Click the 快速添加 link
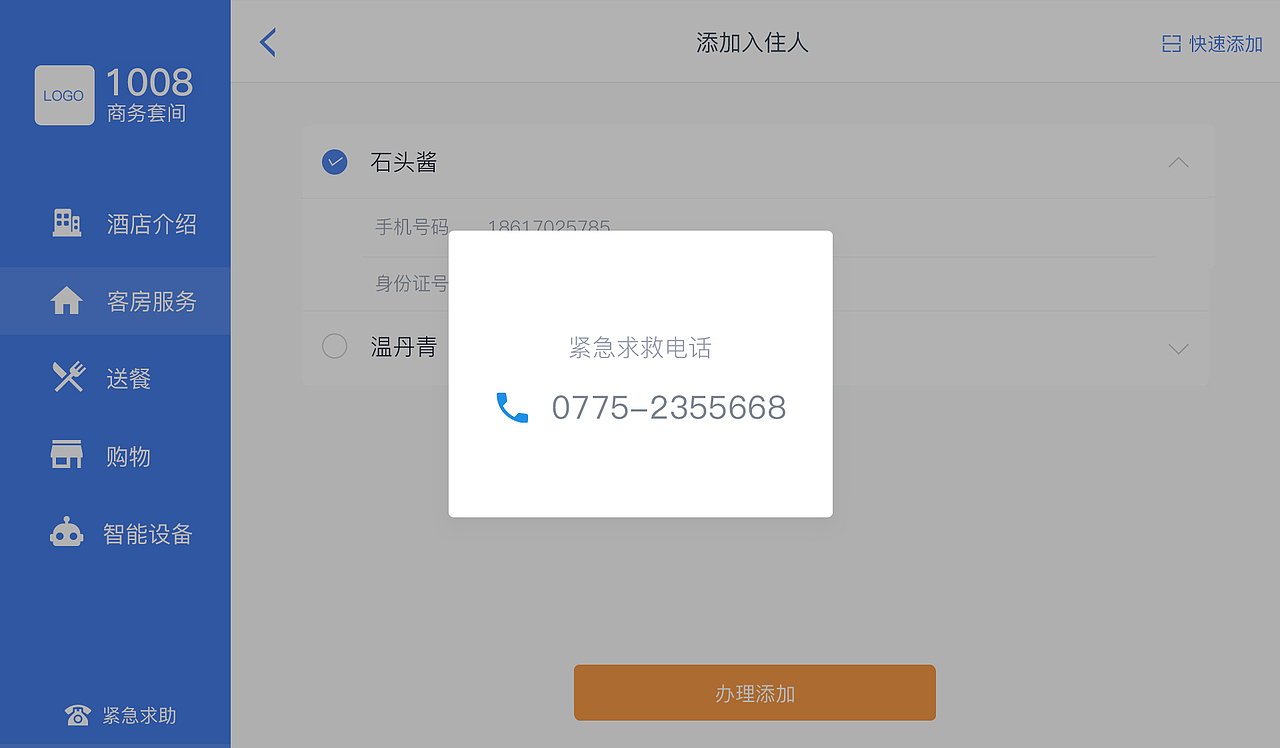Screen dimensions: 1280x748 click(x=1225, y=44)
